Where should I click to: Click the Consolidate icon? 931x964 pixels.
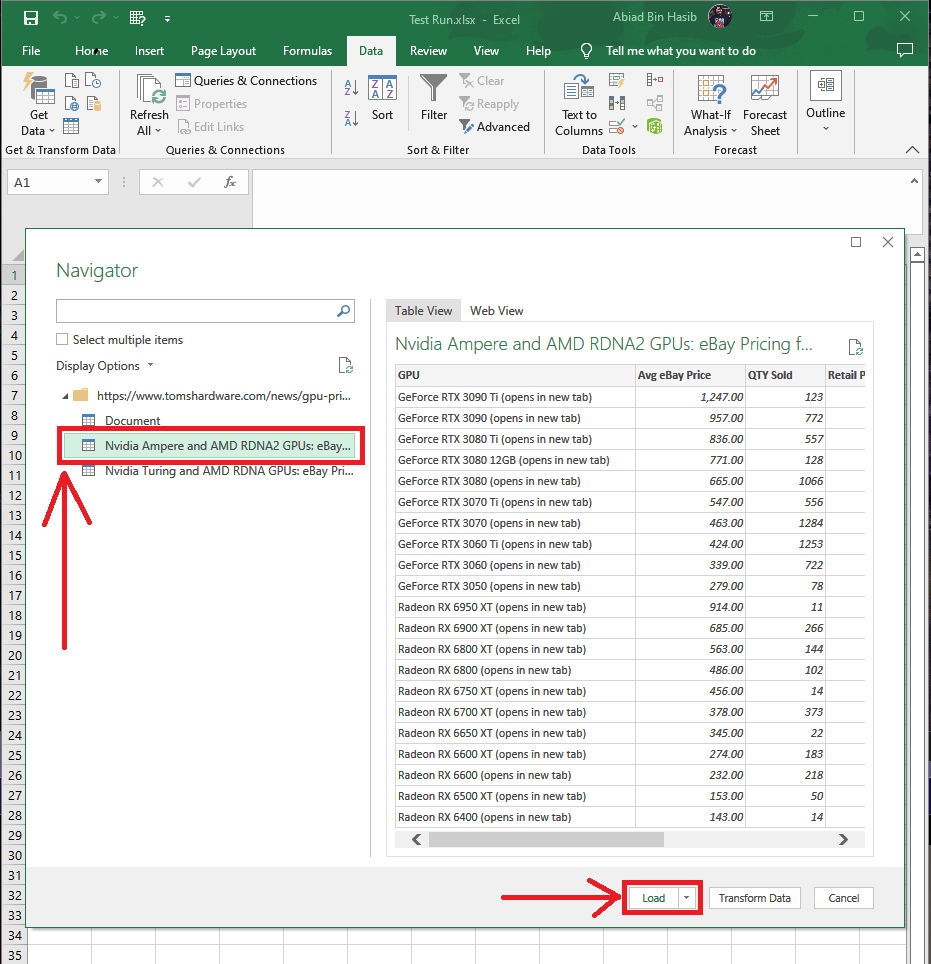(655, 80)
